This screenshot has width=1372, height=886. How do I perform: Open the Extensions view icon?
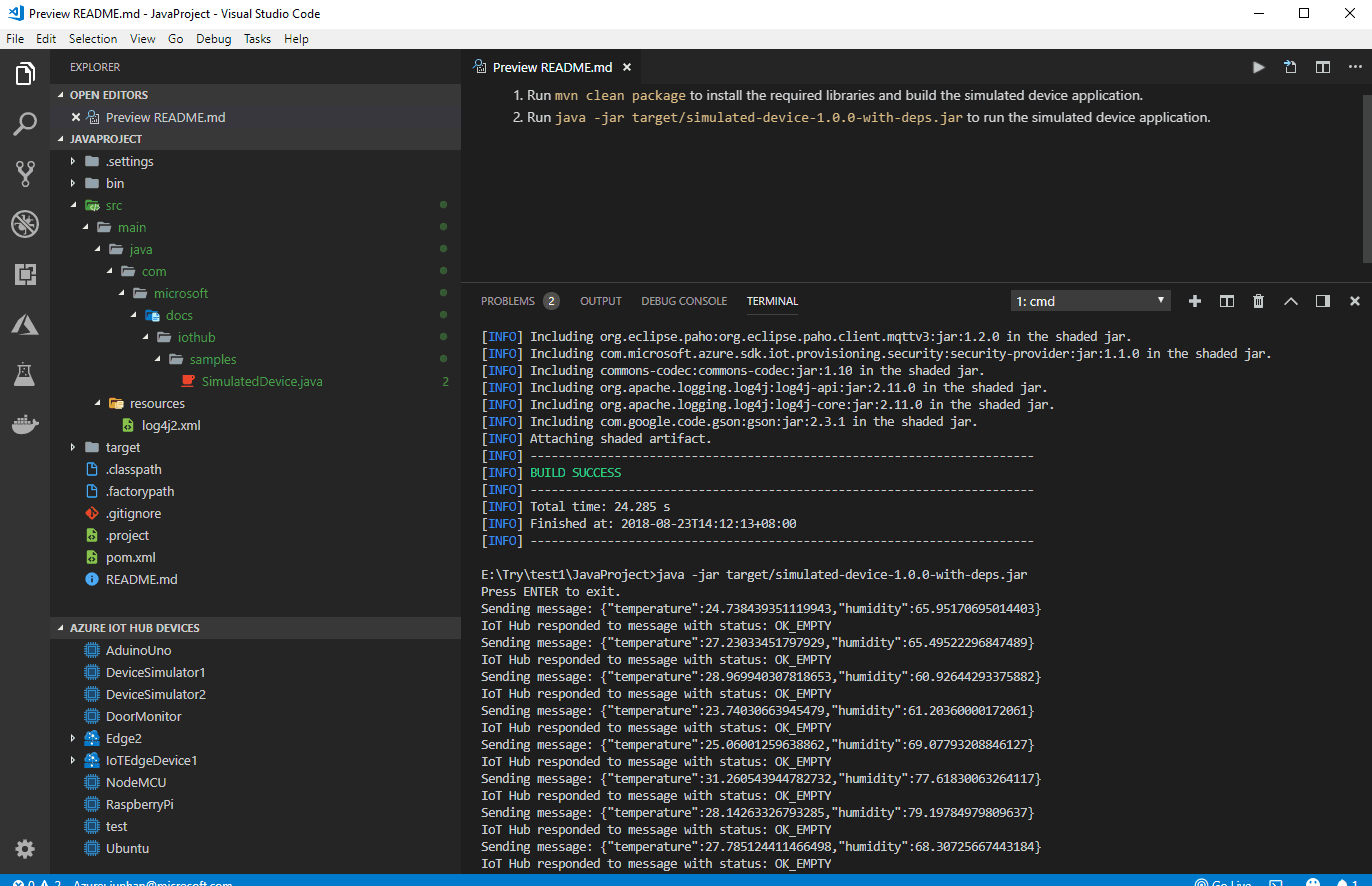pos(25,274)
